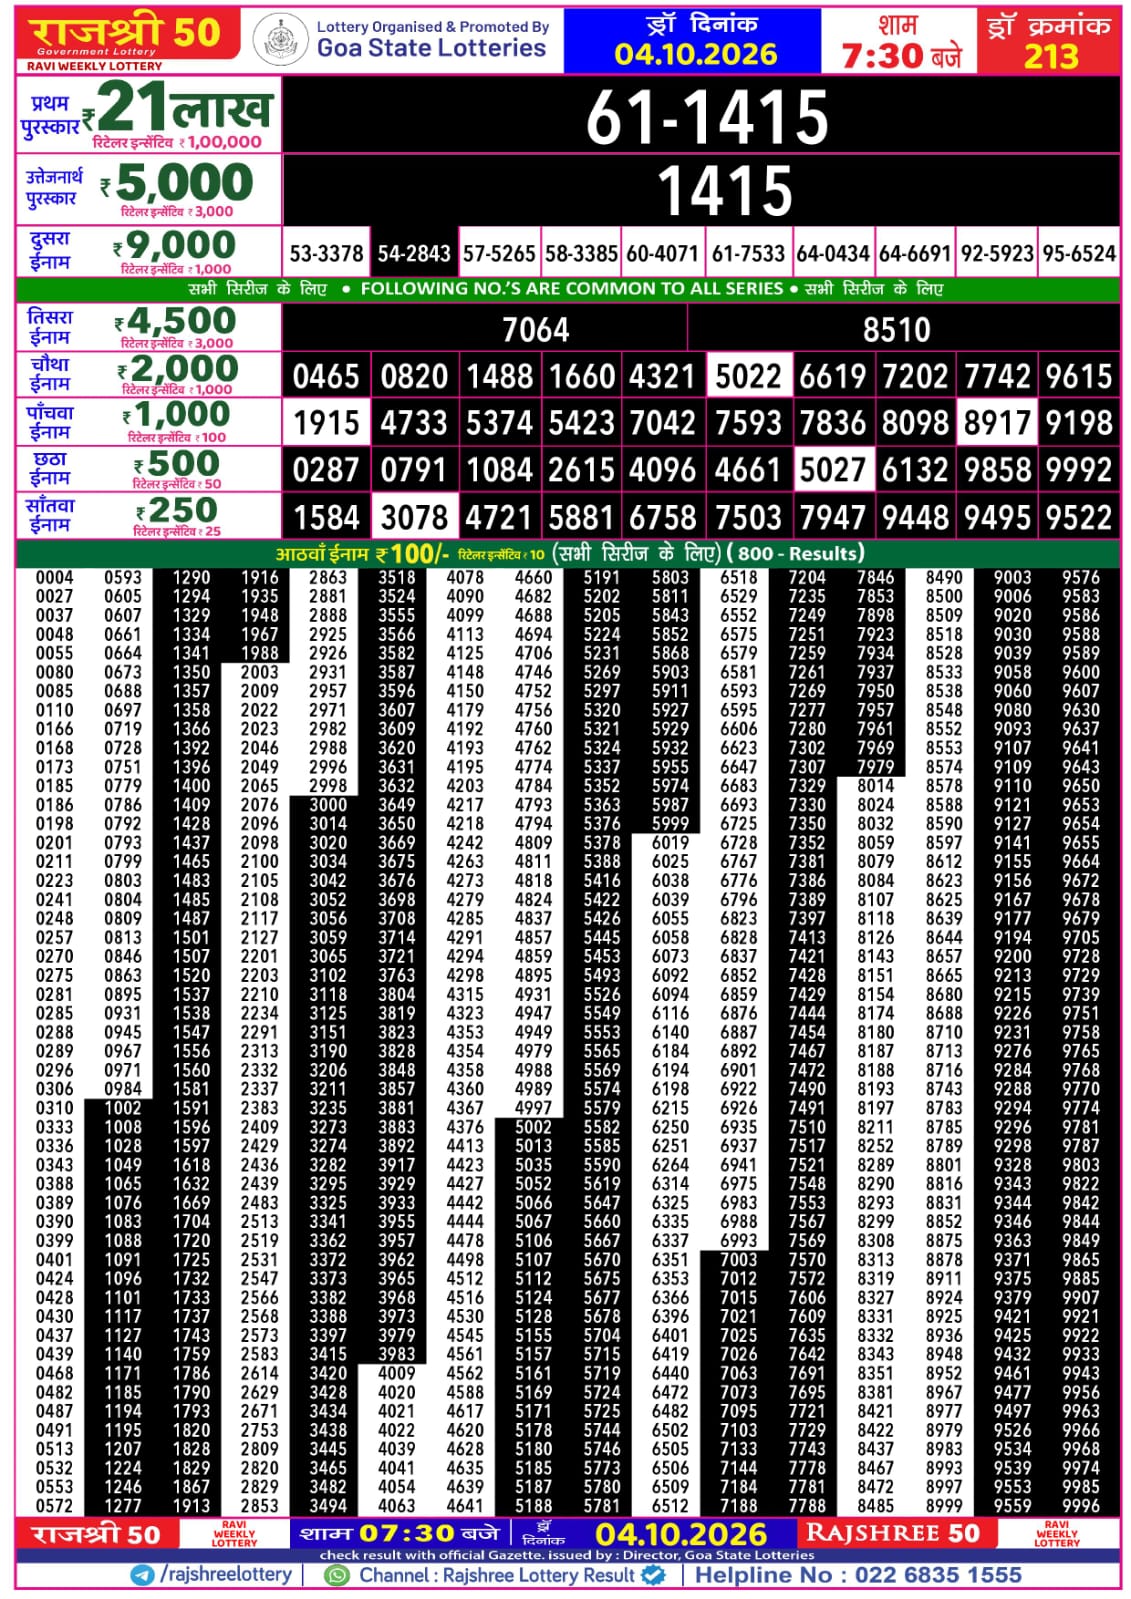The image size is (1131, 1599).
Task: Click fourth prize number 9615
Action: [1079, 376]
